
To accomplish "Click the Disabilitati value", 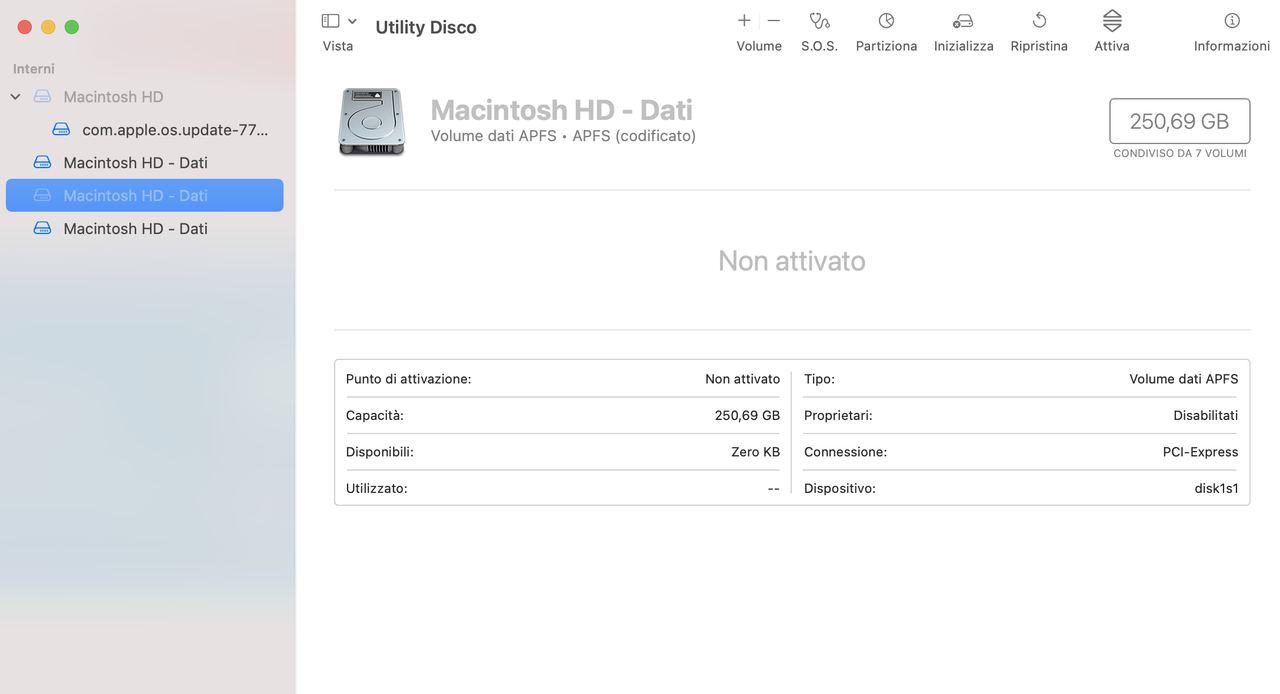I will (1206, 416).
